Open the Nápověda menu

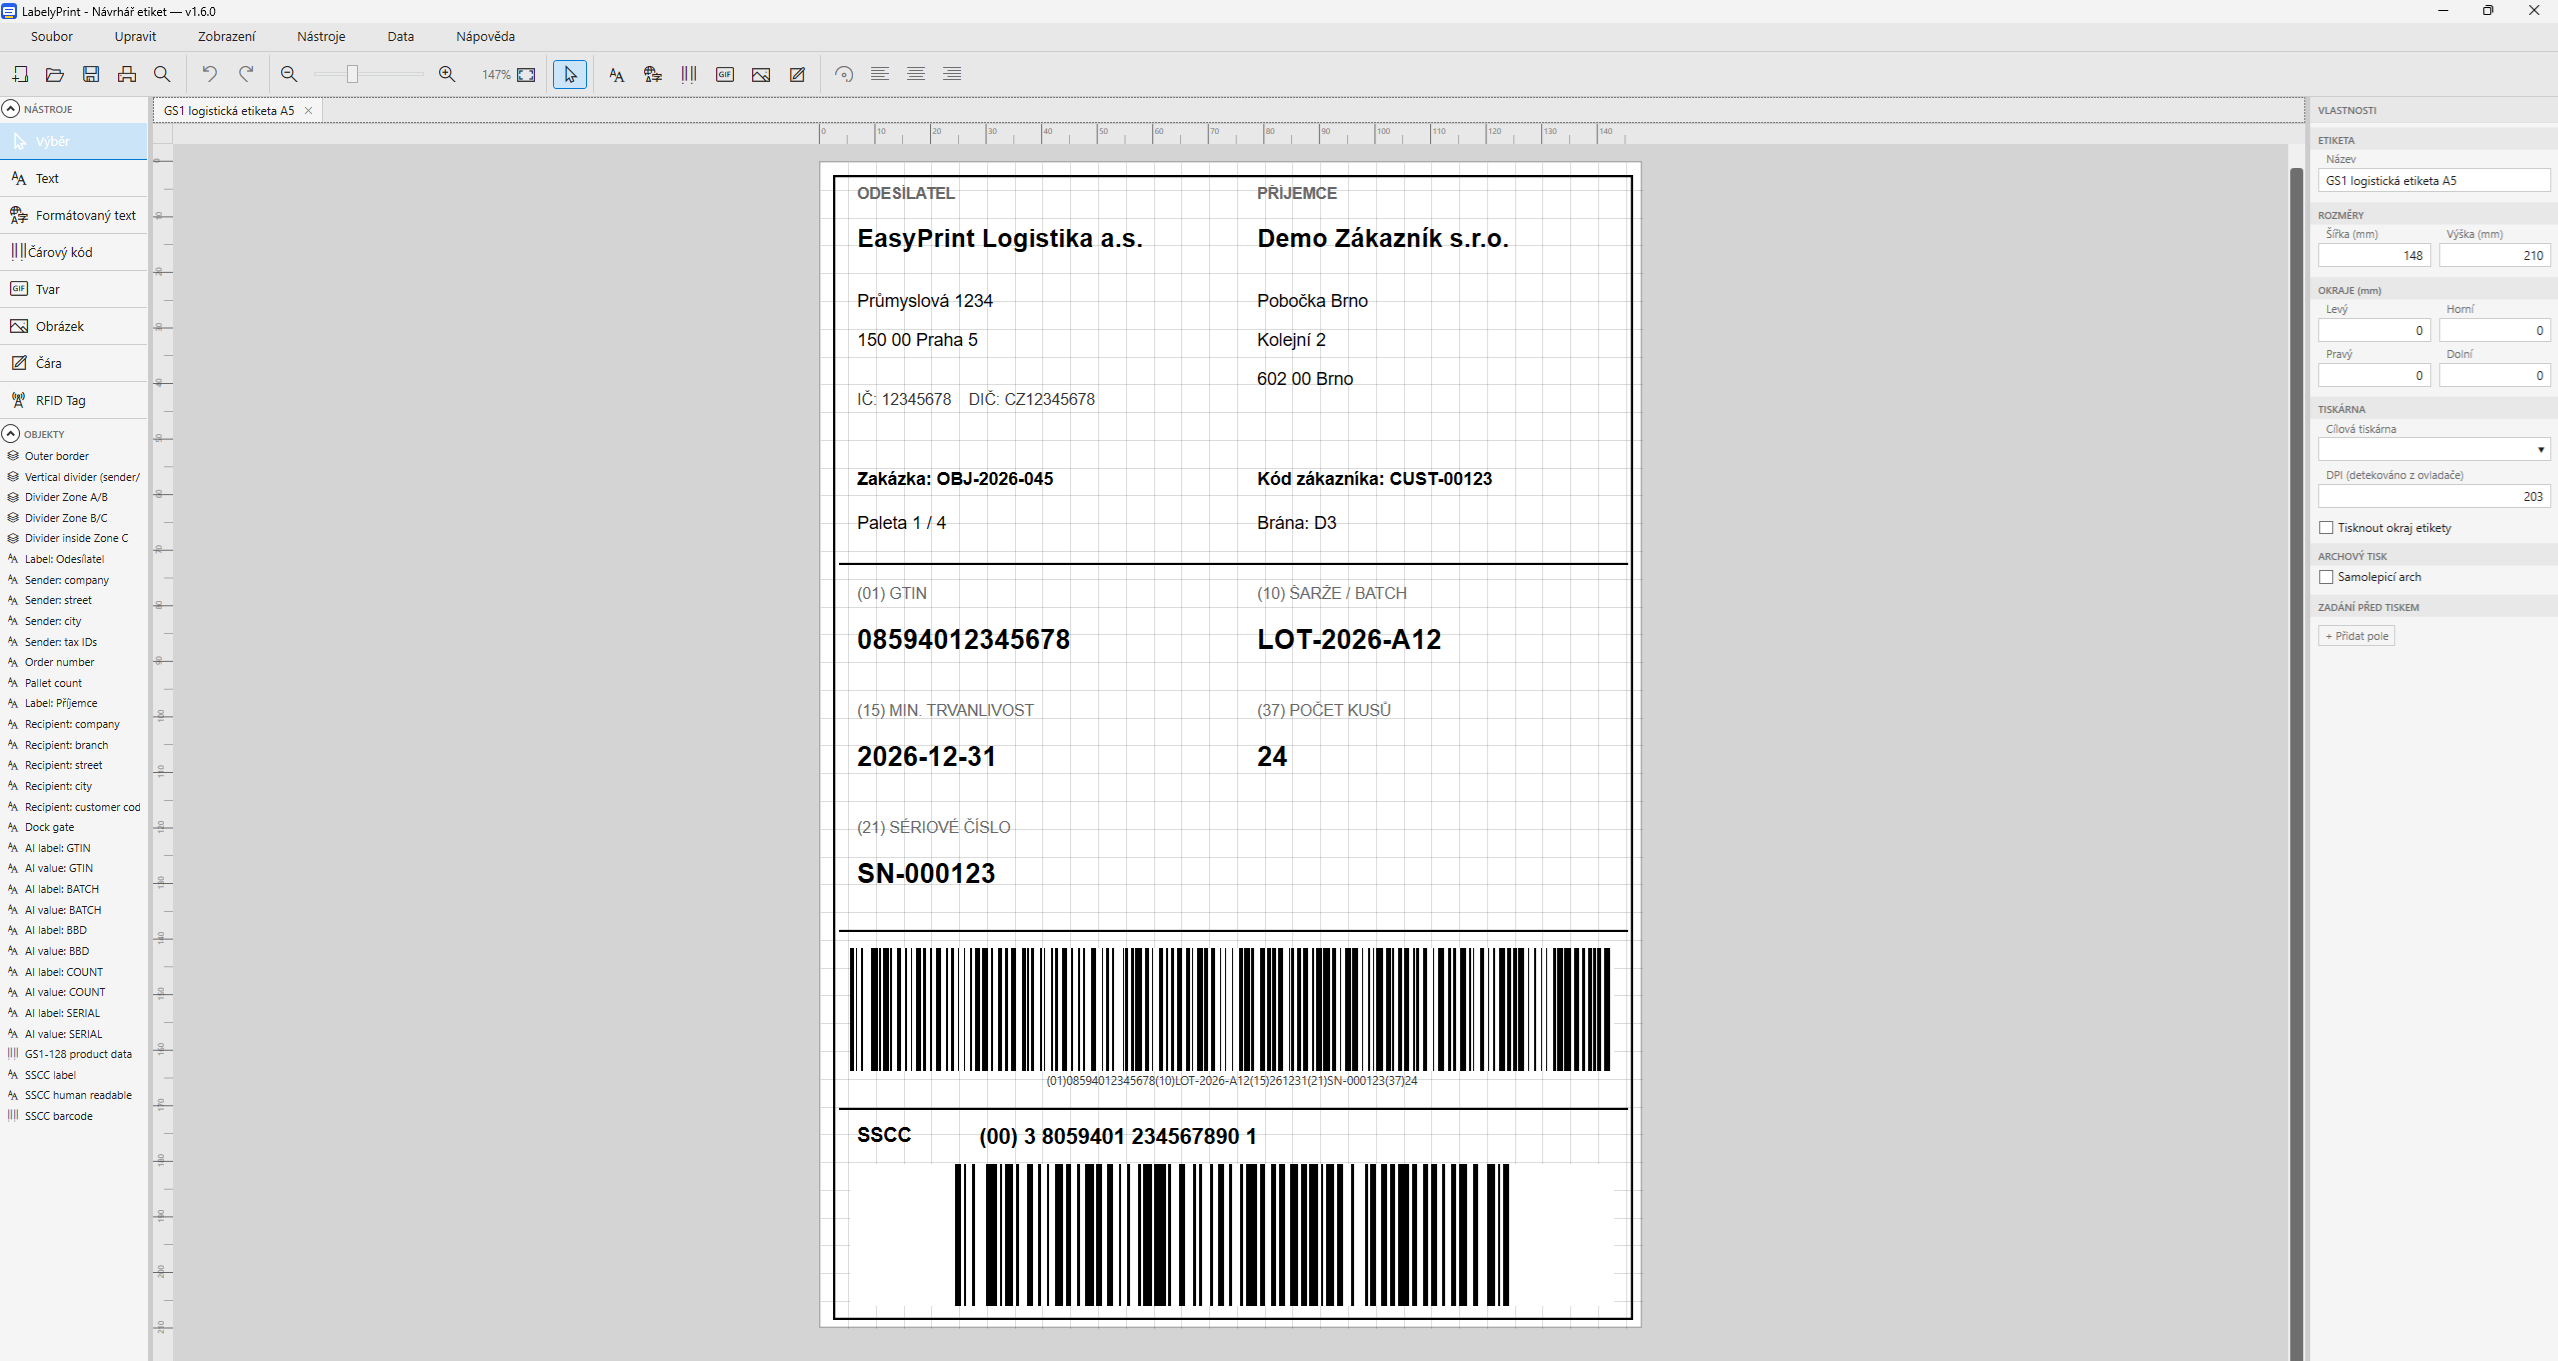[x=485, y=36]
